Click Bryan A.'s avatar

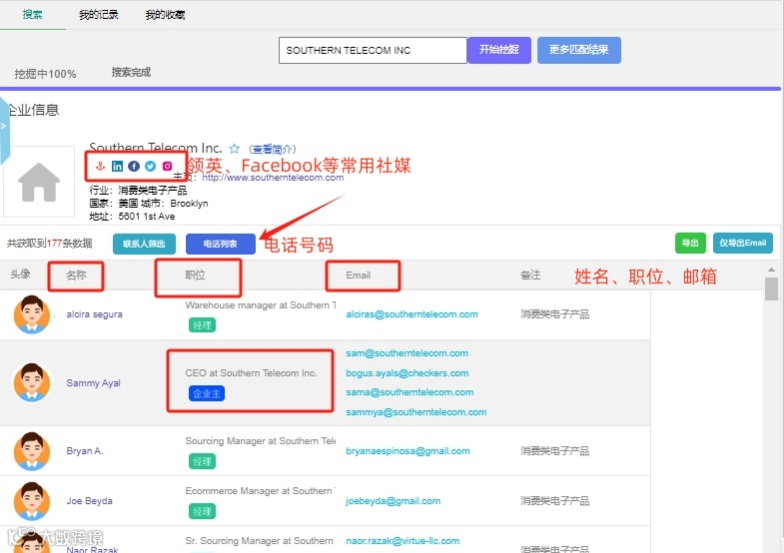coord(32,451)
